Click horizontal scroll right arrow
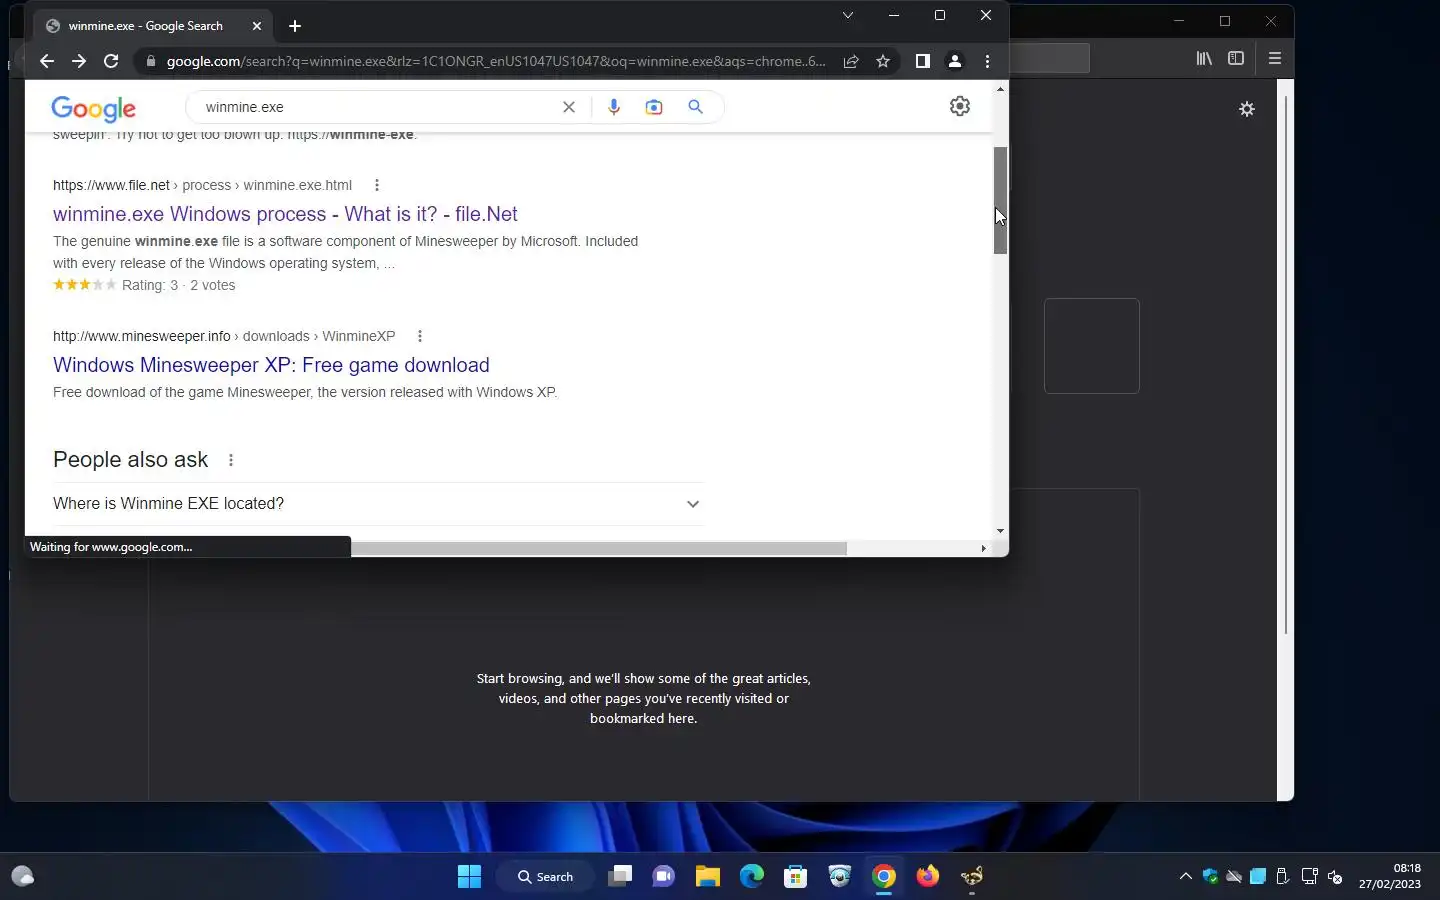Screen dimensions: 1440x900 pyautogui.click(x=984, y=548)
